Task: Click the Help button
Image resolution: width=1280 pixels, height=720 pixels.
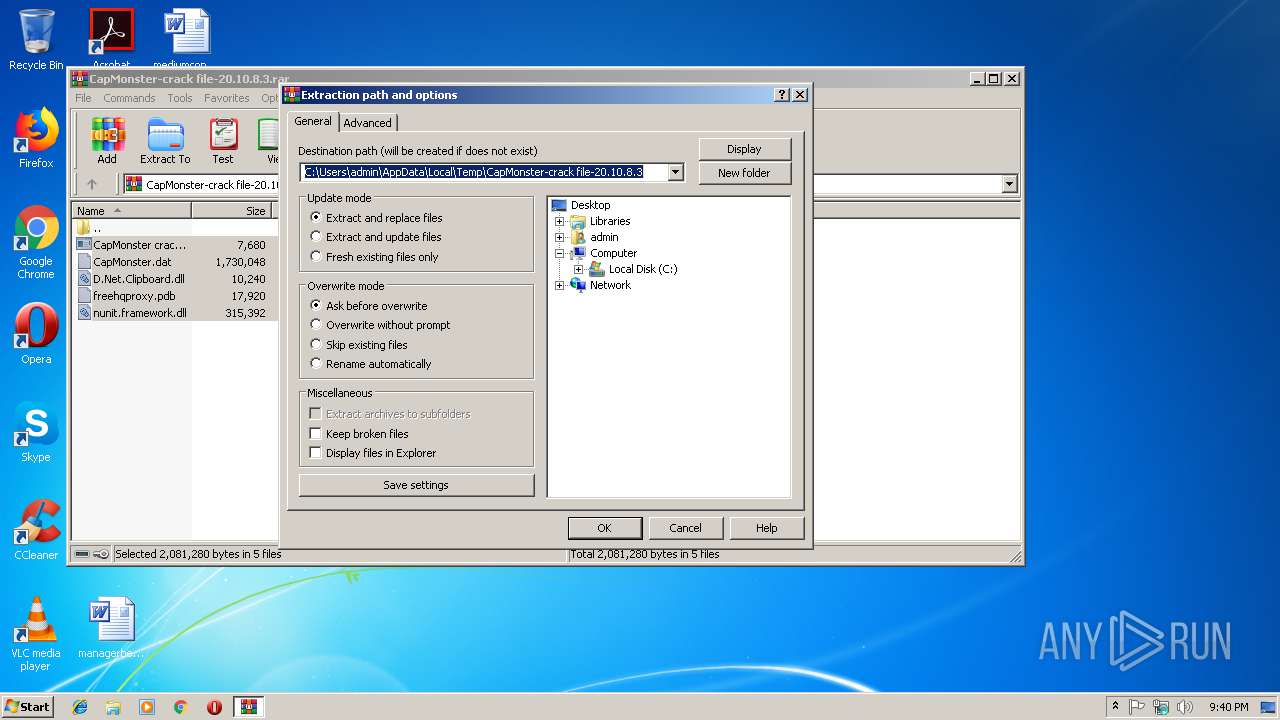Action: [x=767, y=528]
